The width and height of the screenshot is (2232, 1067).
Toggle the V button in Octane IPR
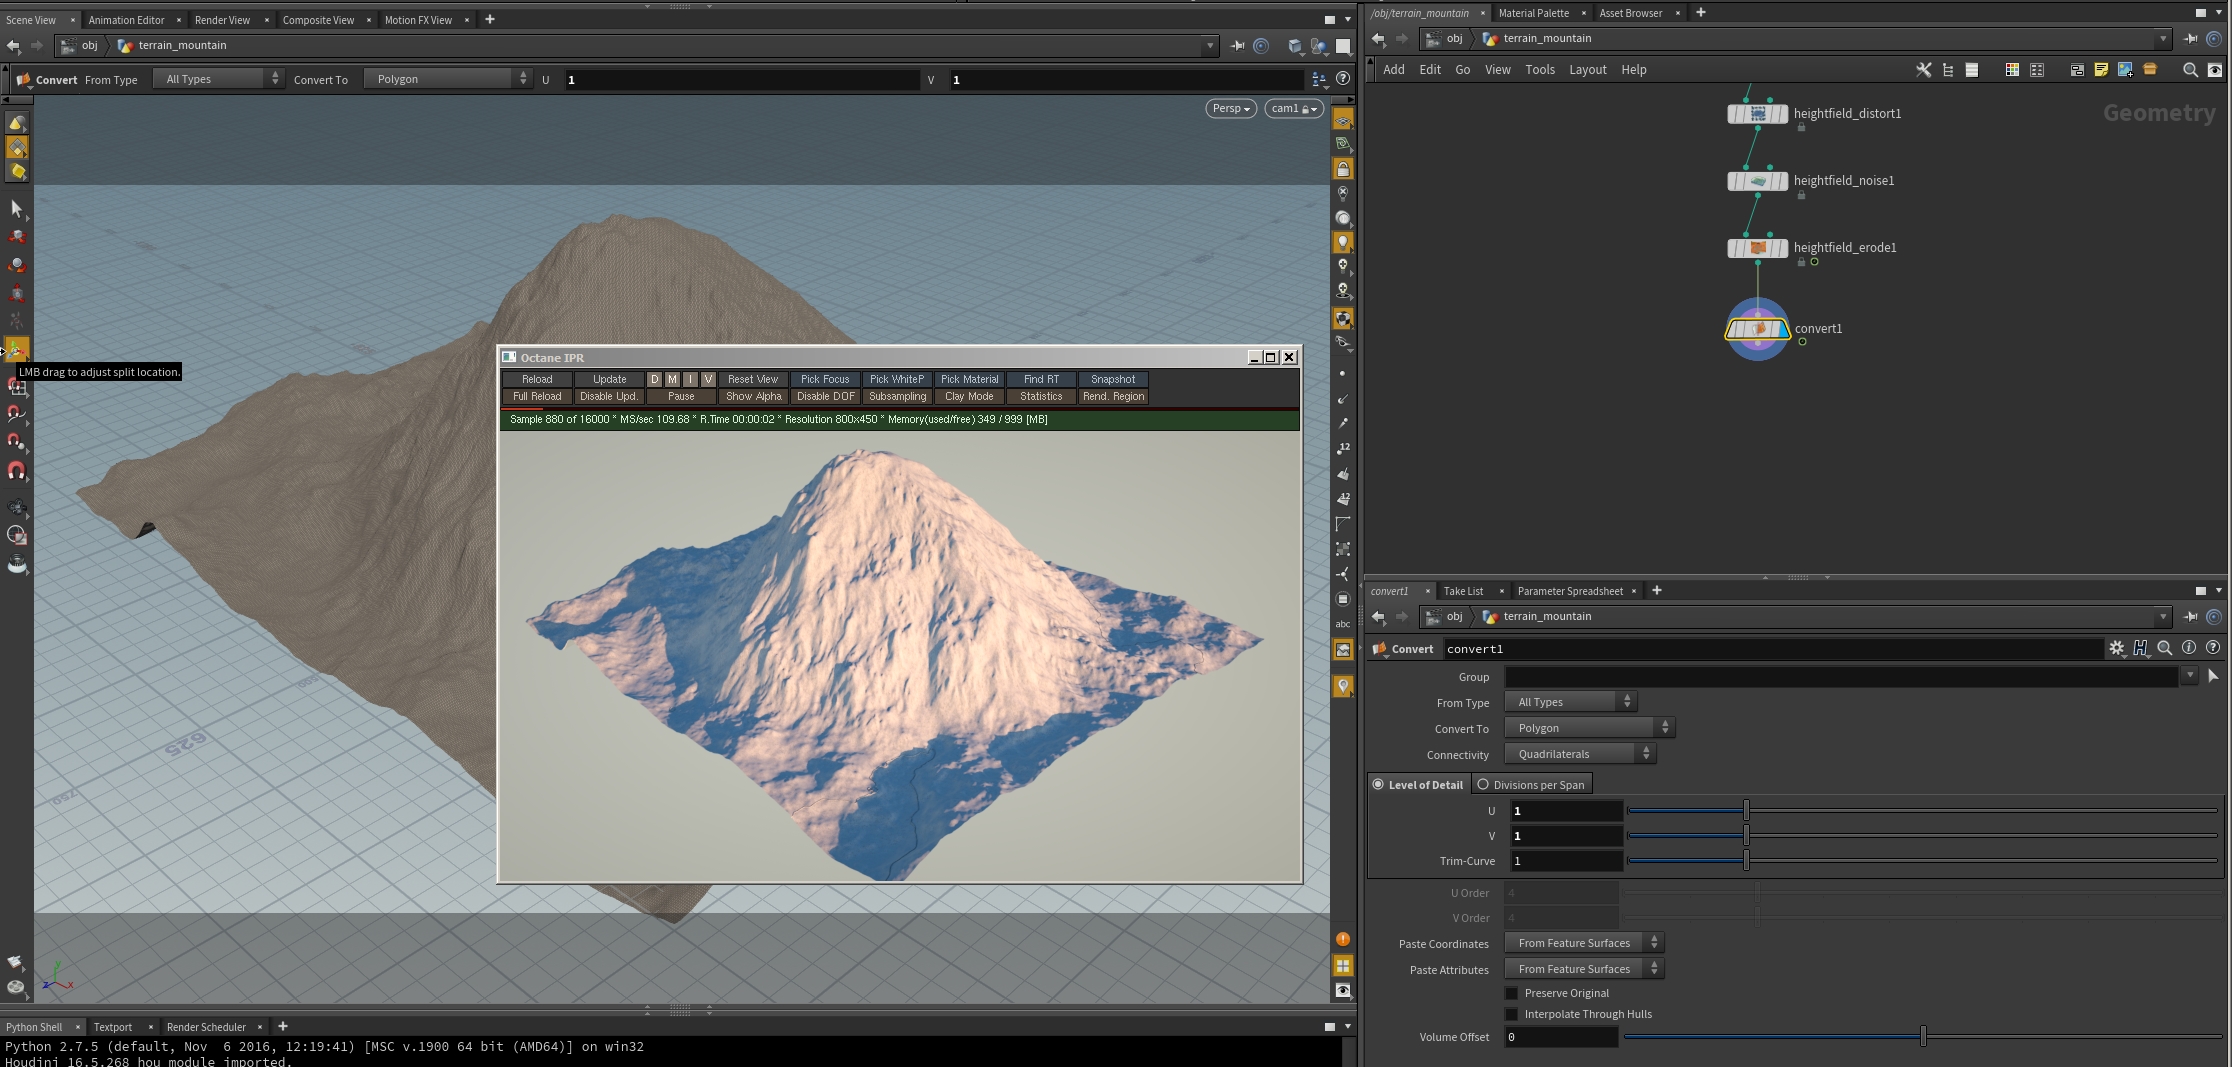coord(708,380)
